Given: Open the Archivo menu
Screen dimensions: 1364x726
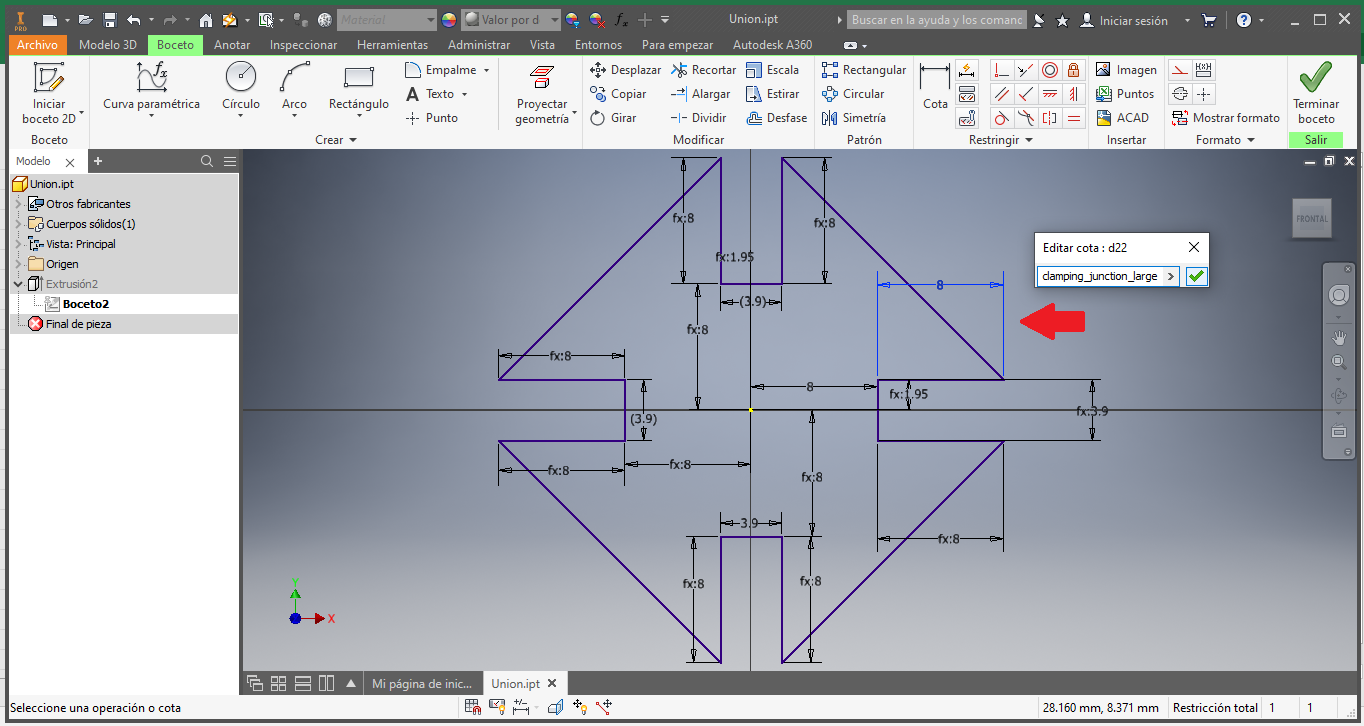Looking at the screenshot, I should click(x=38, y=44).
